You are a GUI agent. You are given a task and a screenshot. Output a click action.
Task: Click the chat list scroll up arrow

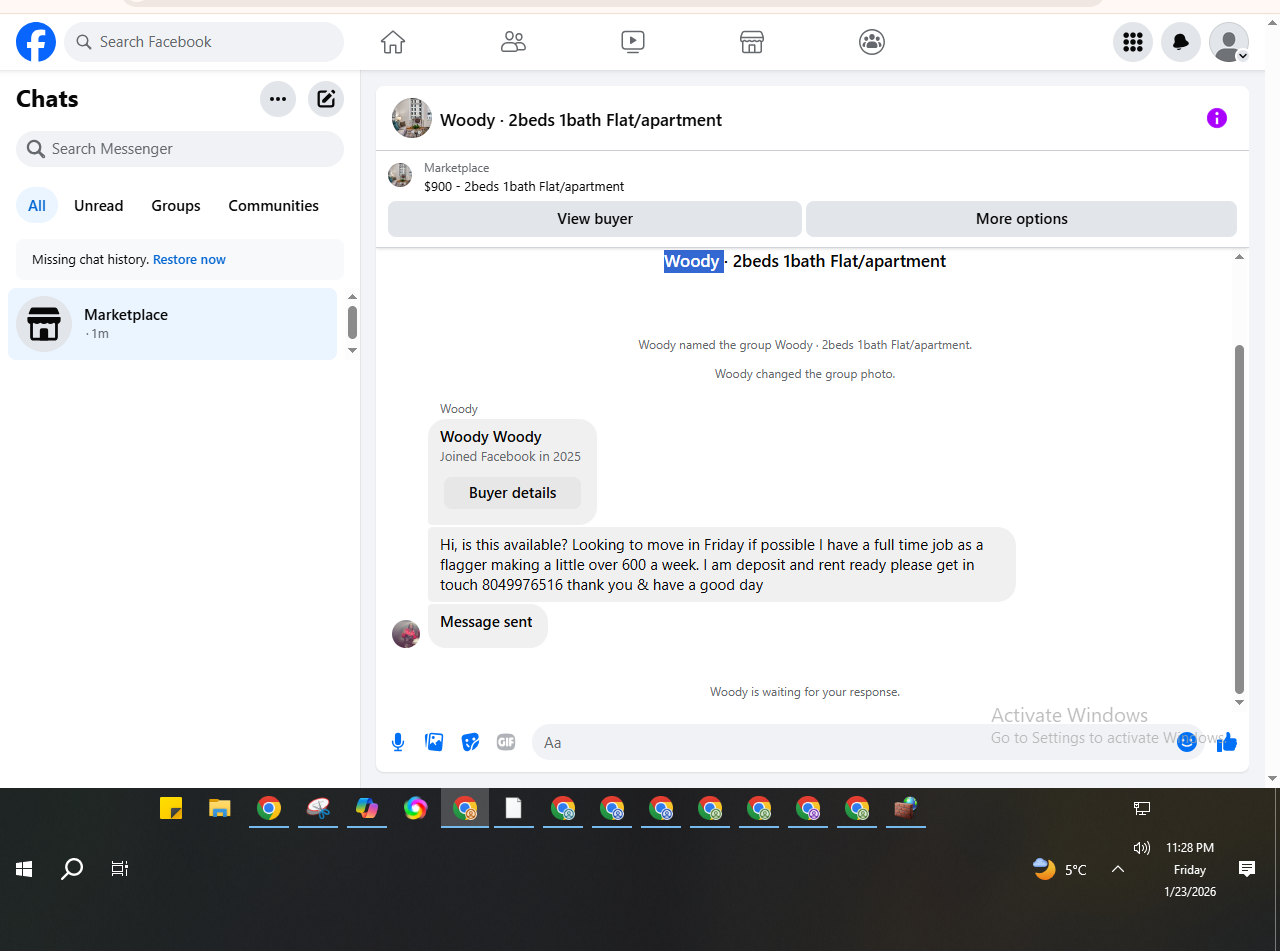(x=352, y=297)
